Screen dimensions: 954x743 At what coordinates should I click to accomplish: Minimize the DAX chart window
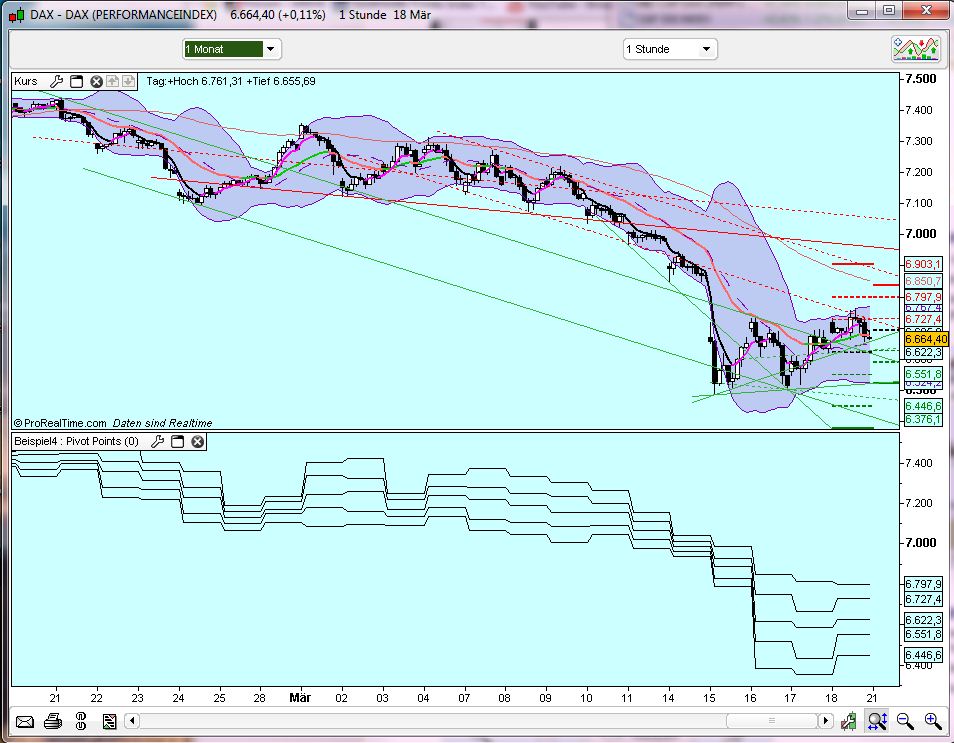pyautogui.click(x=862, y=11)
